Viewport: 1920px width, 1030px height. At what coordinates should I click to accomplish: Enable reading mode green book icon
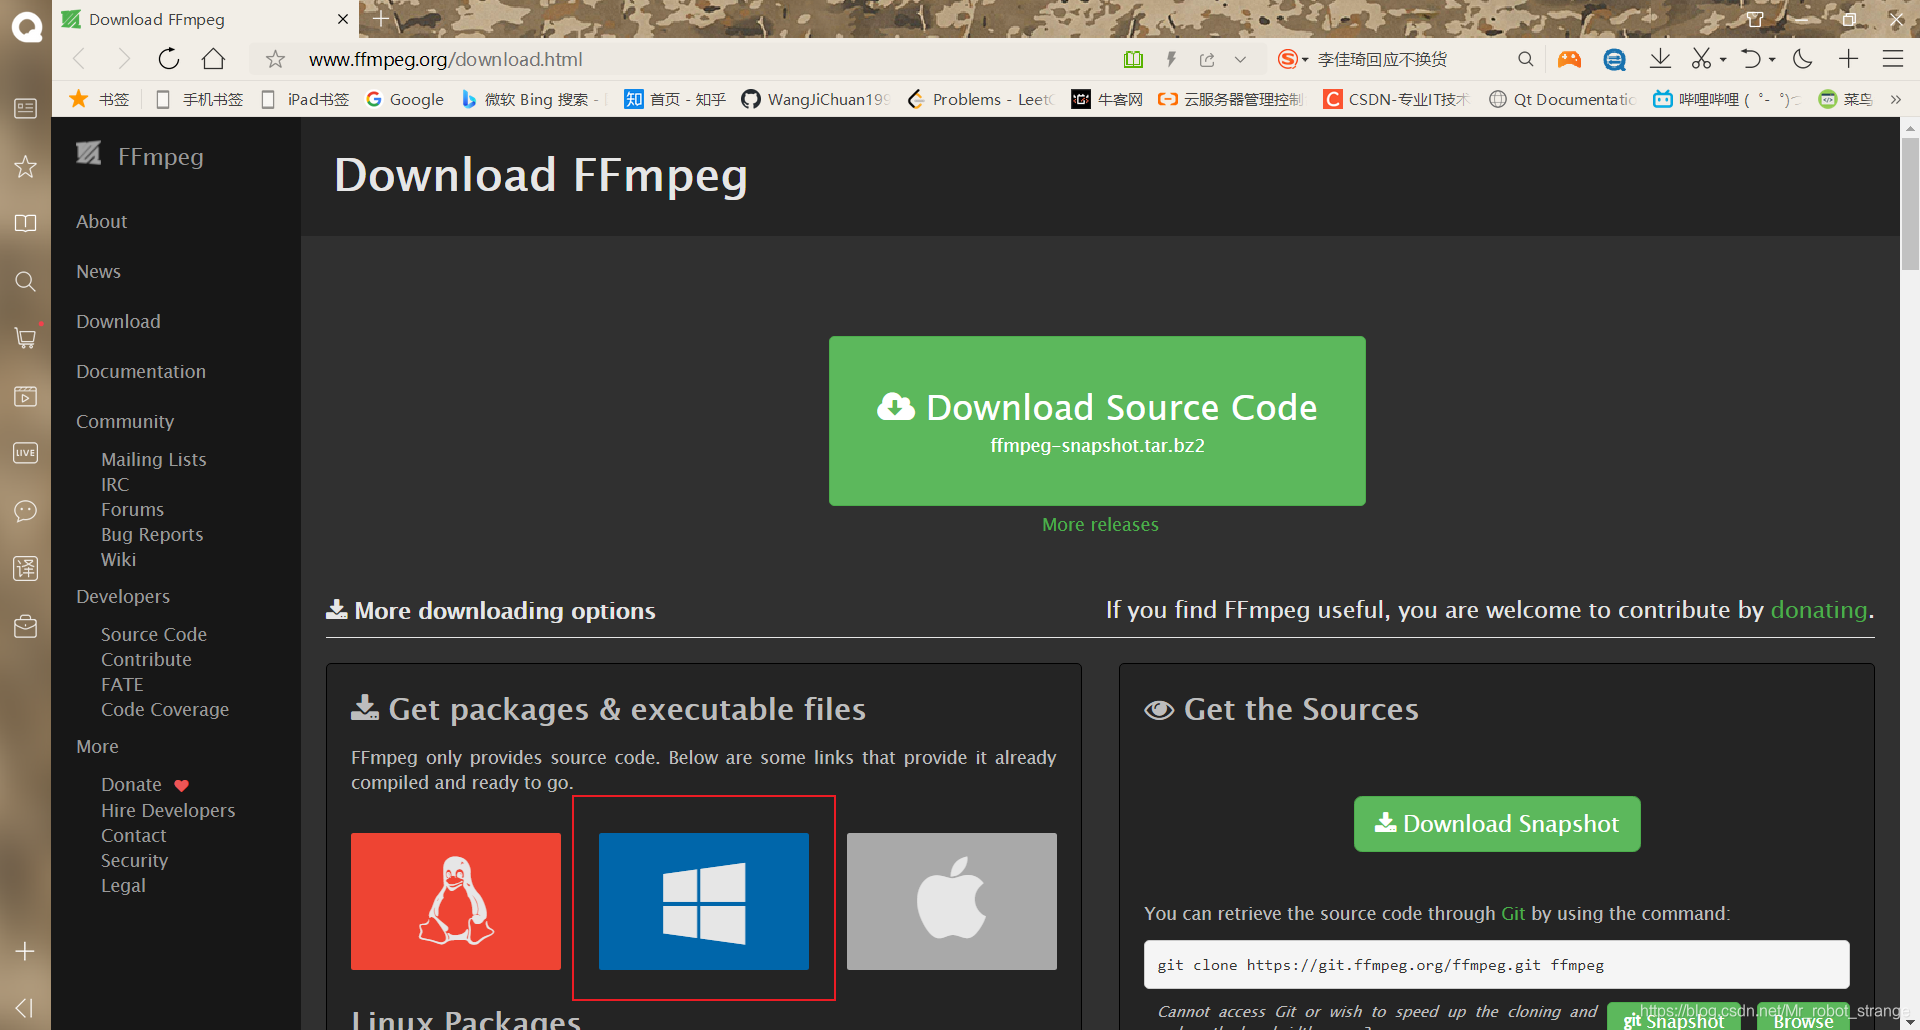pyautogui.click(x=1133, y=60)
